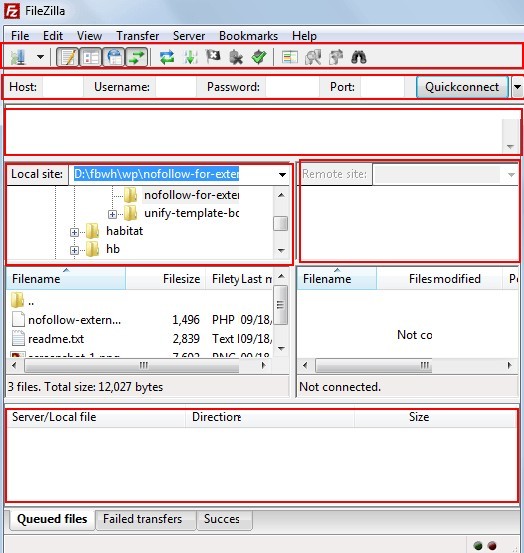The image size is (524, 553).
Task: Open Remote site path dropdown
Action: click(511, 175)
